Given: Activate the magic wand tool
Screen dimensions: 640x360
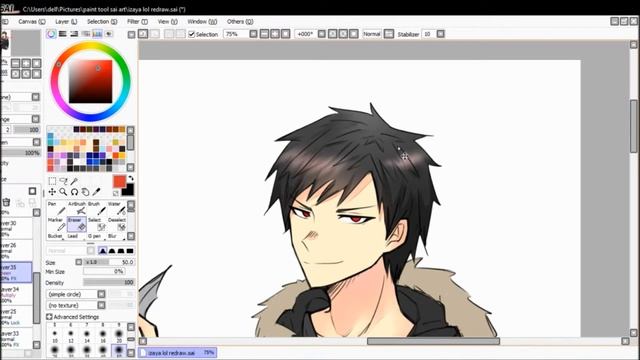Looking at the screenshot, I should 74,181.
